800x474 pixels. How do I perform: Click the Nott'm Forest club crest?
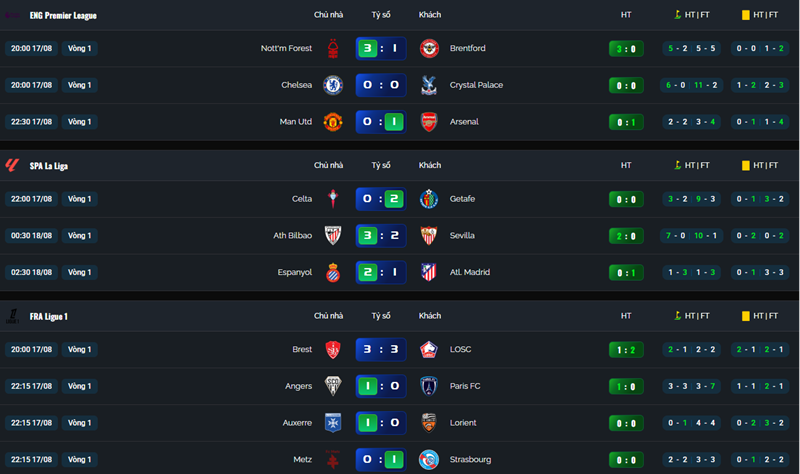click(333, 48)
